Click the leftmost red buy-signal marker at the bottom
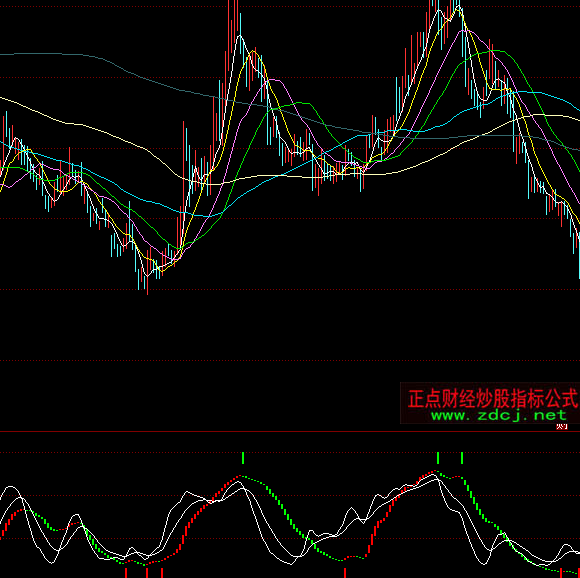This screenshot has height=578, width=580. pyautogui.click(x=126, y=573)
